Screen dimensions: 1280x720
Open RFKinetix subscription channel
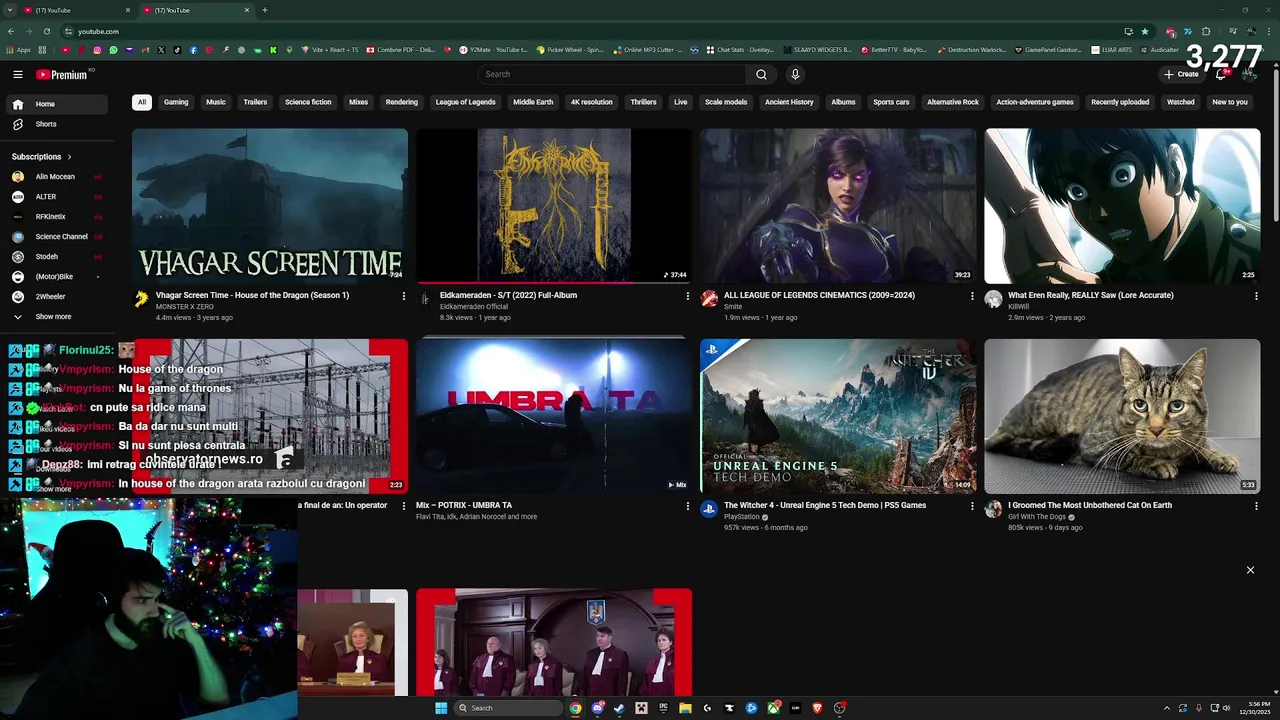55,217
